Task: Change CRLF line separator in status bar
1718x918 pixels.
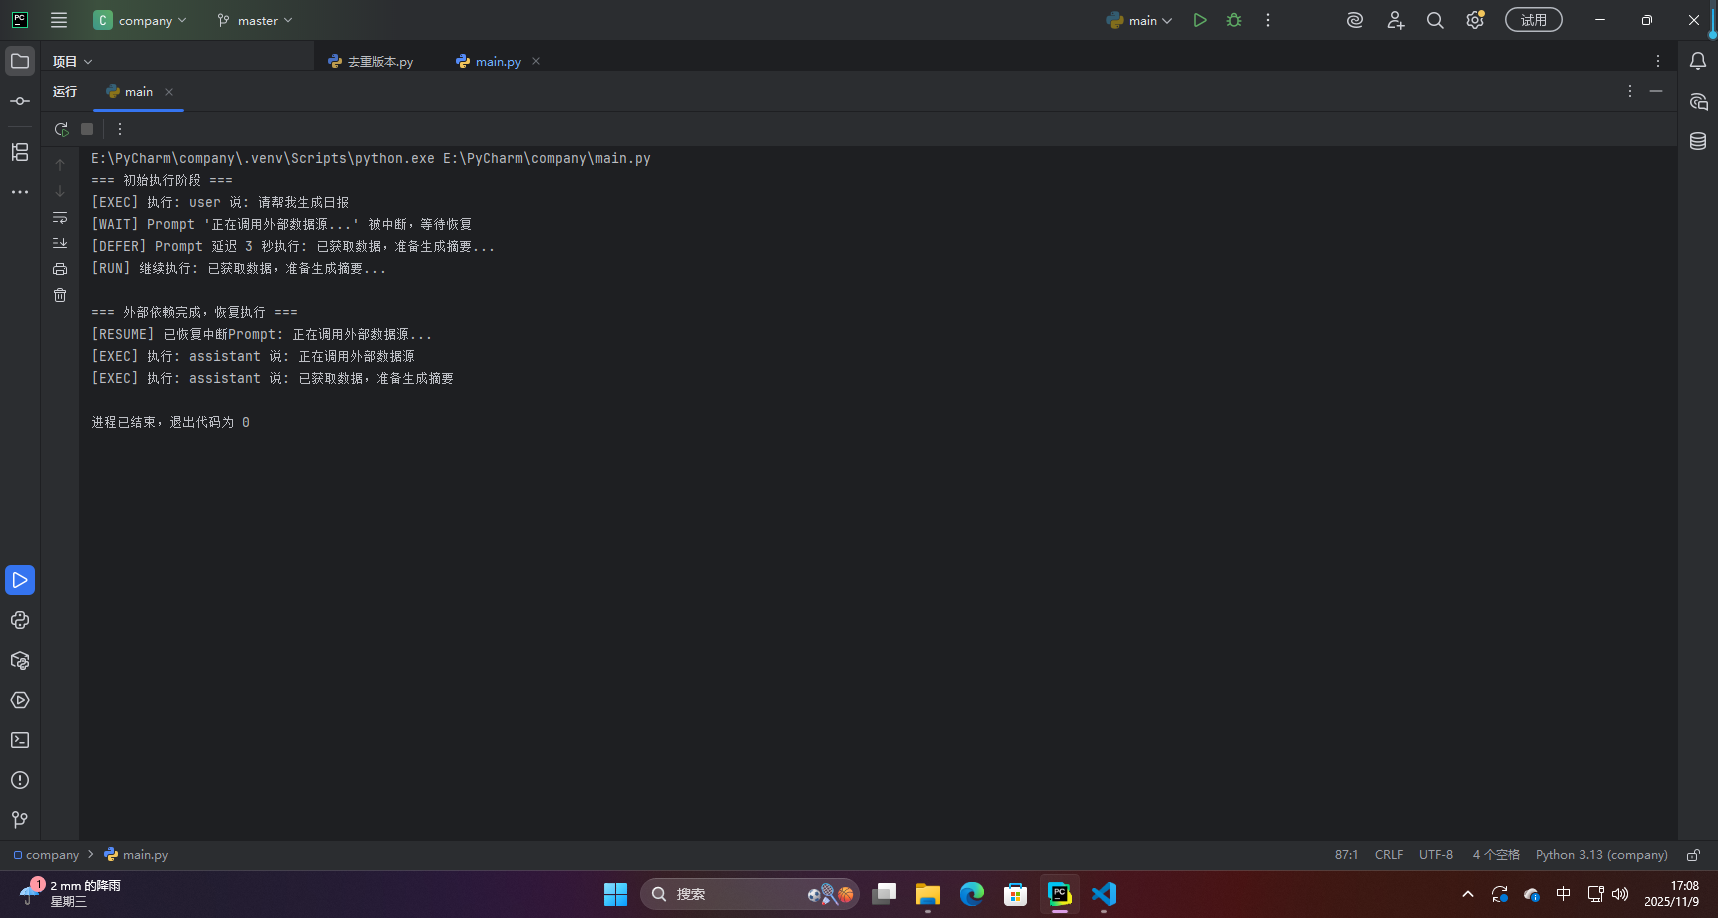Action: [1389, 855]
